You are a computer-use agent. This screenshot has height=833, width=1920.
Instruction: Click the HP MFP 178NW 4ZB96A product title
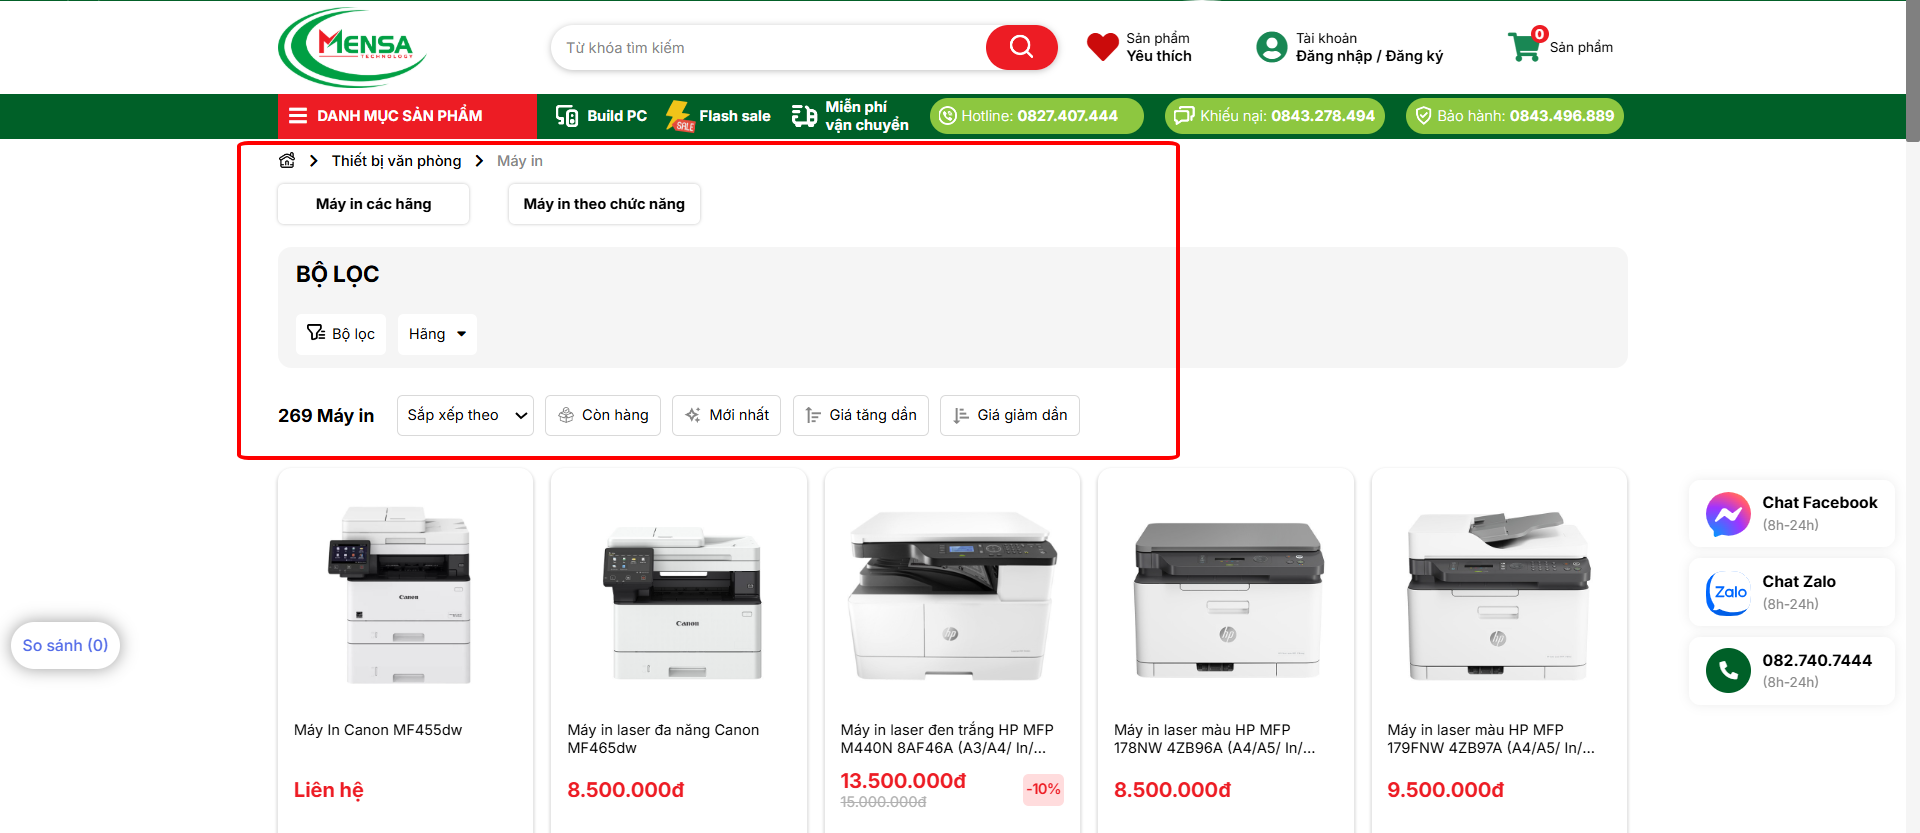coord(1215,739)
